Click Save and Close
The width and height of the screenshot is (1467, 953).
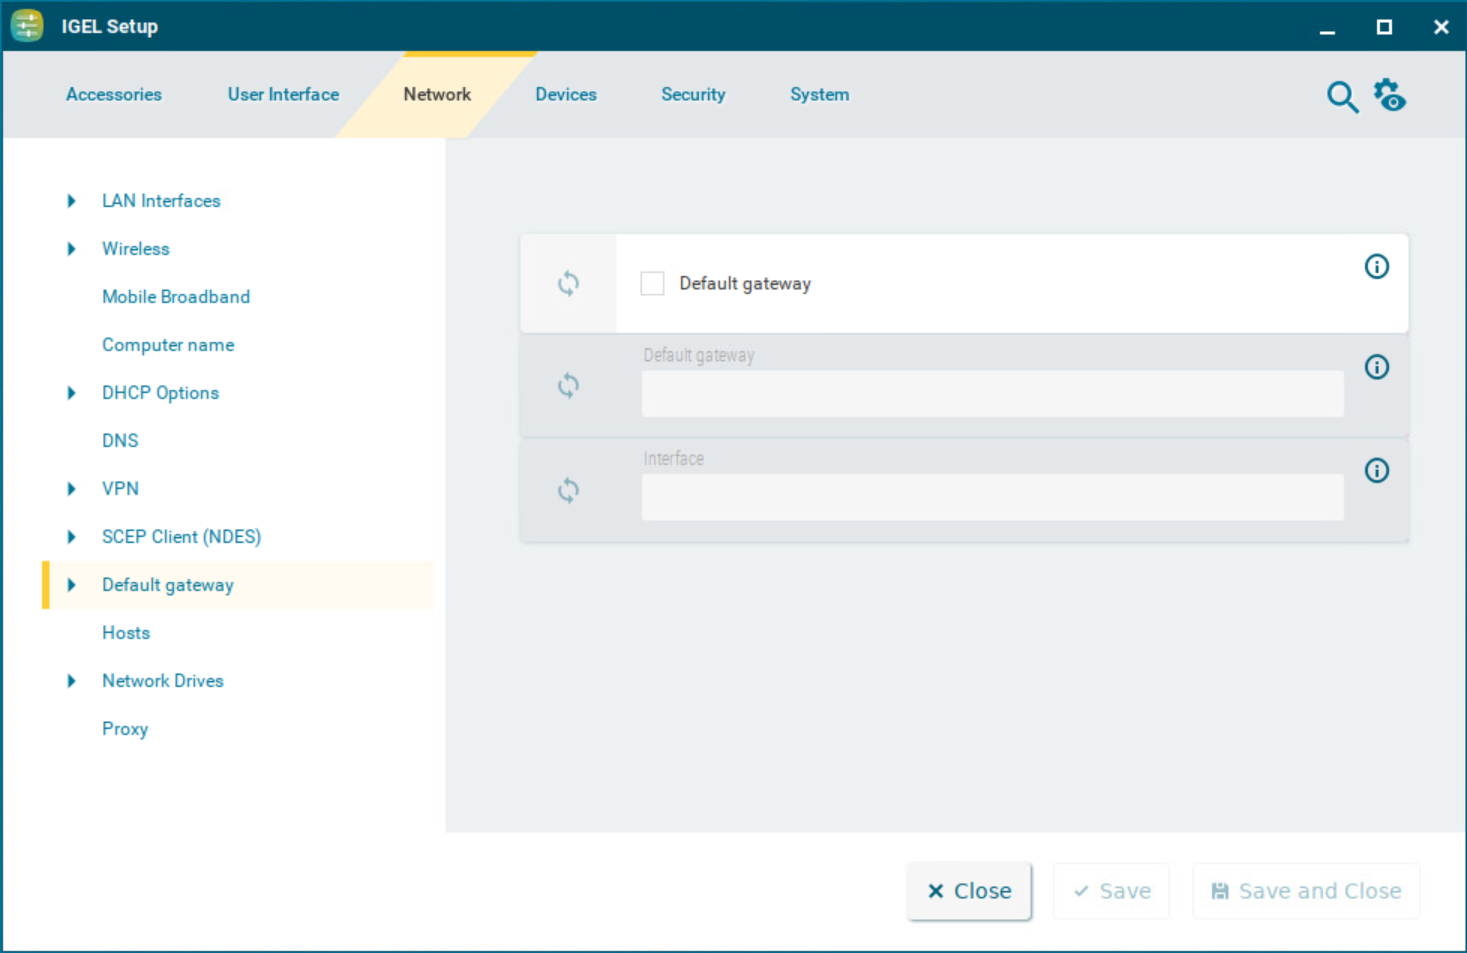pos(1305,890)
